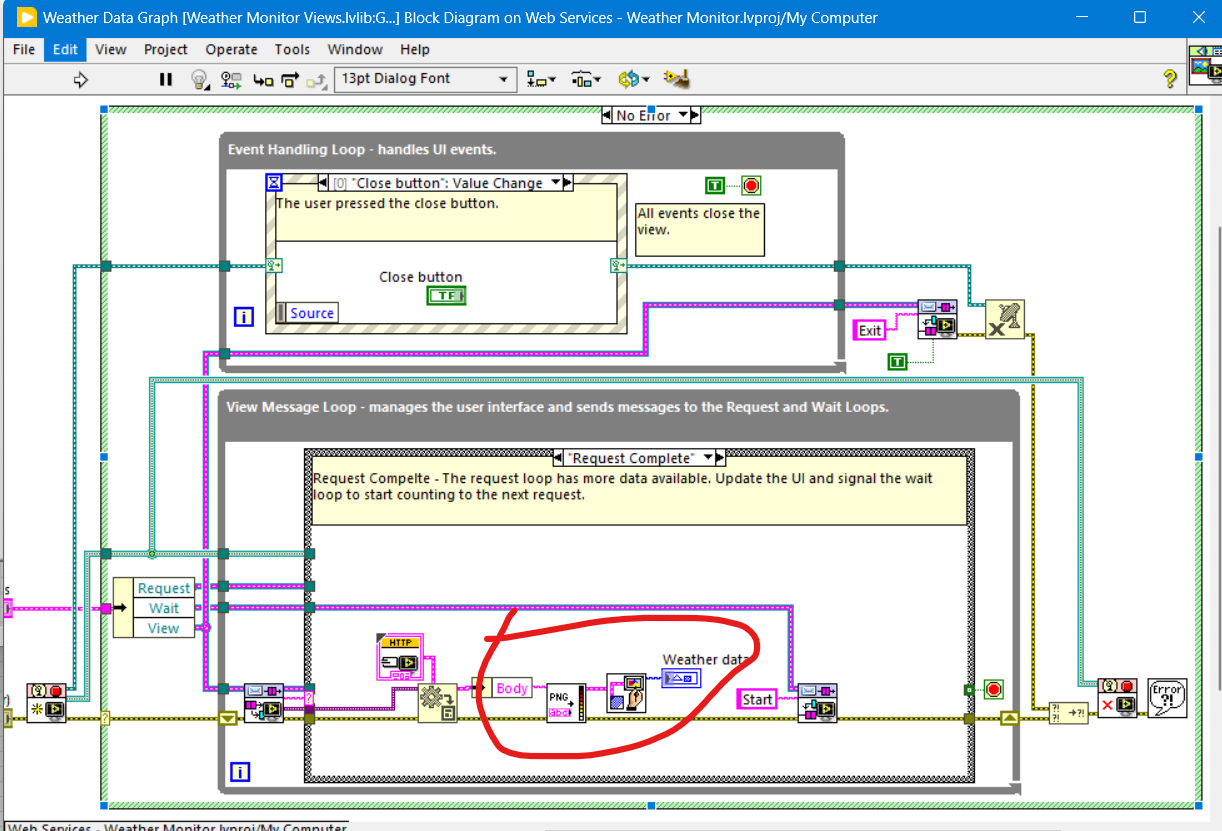Select the Close button boolean terminal

click(446, 296)
